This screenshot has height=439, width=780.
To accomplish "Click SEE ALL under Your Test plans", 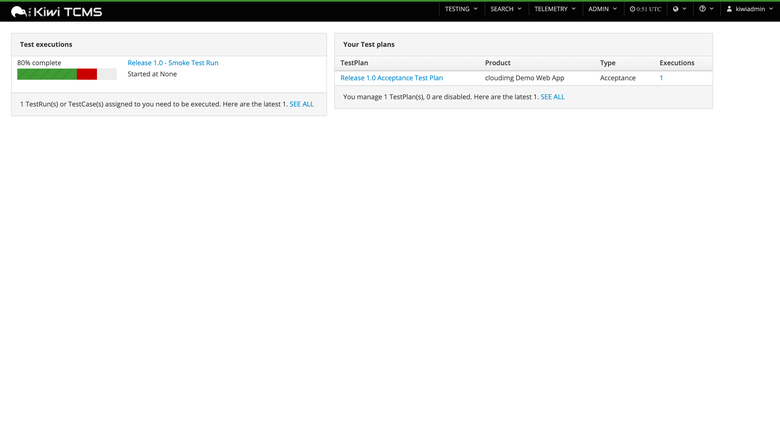I will [x=553, y=96].
